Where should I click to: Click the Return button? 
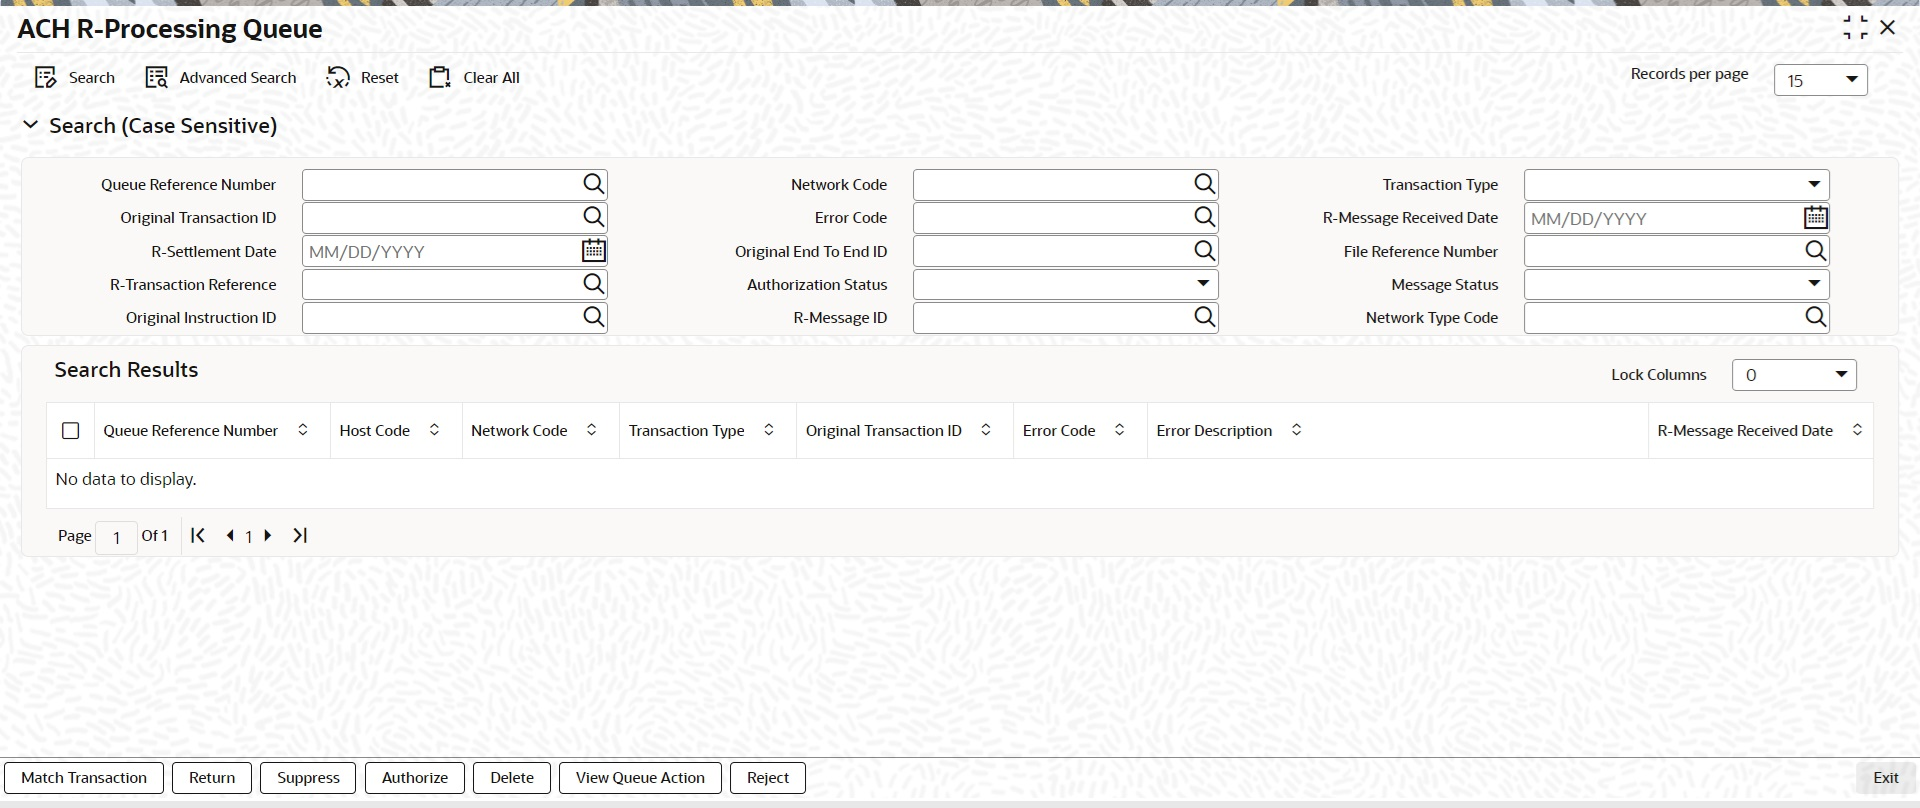tap(212, 778)
